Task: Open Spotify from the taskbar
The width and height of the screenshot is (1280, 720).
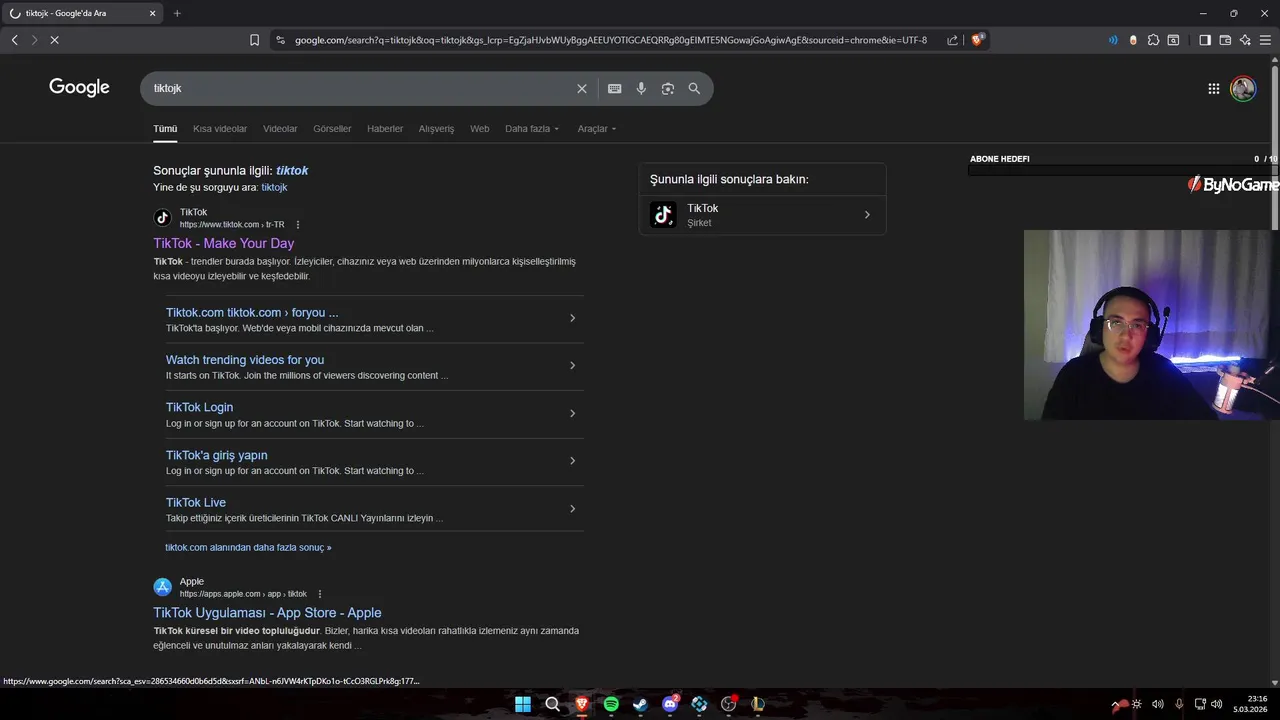Action: 611,704
